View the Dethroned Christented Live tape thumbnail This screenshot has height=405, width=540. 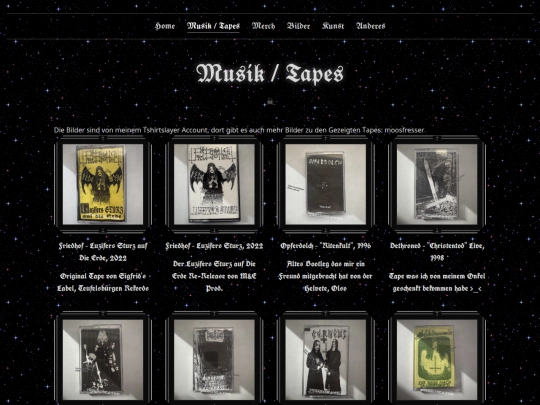point(437,184)
